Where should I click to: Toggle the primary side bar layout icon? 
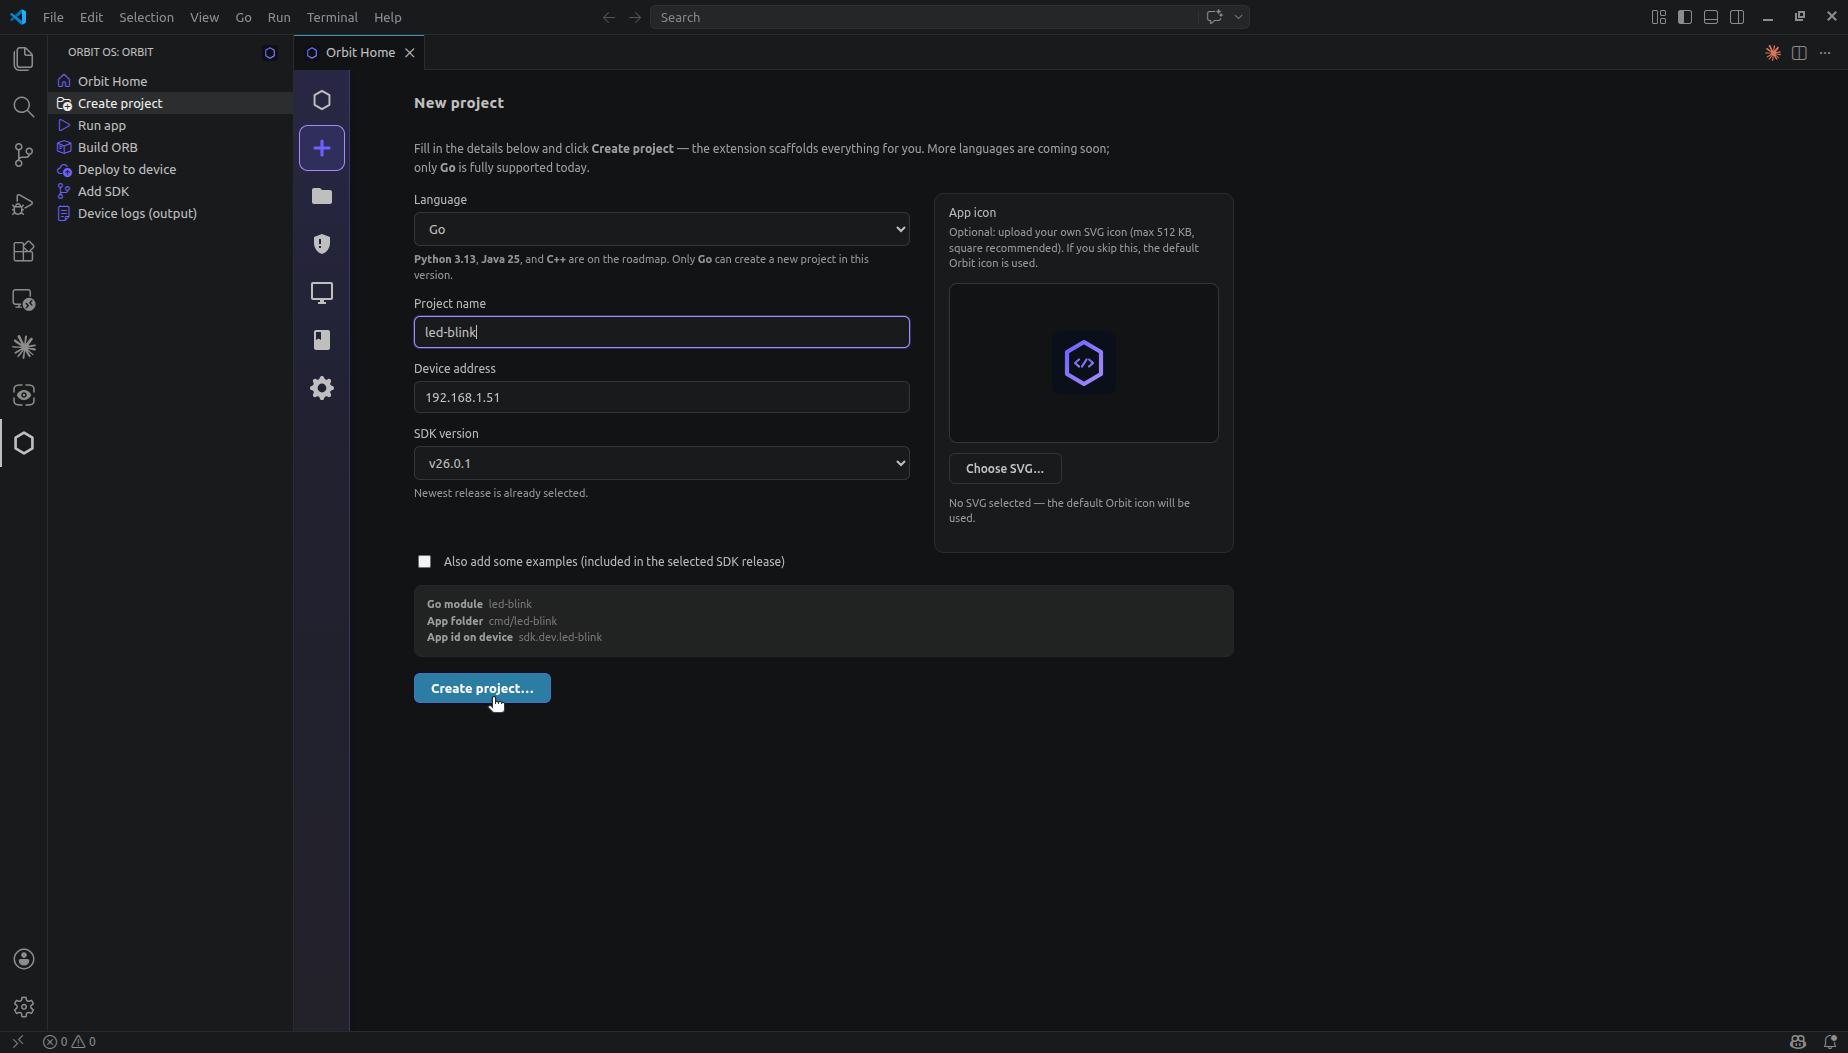(1685, 17)
